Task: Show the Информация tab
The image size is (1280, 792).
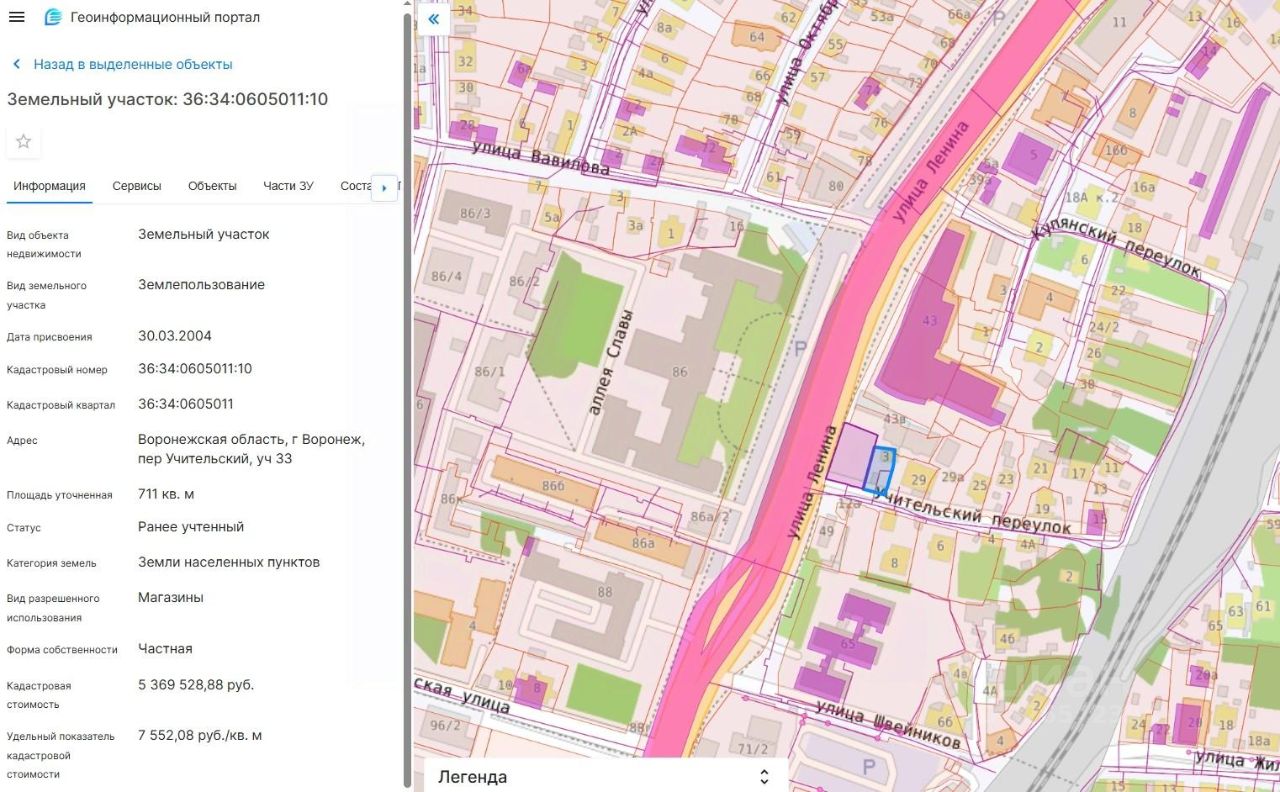Action: point(49,186)
